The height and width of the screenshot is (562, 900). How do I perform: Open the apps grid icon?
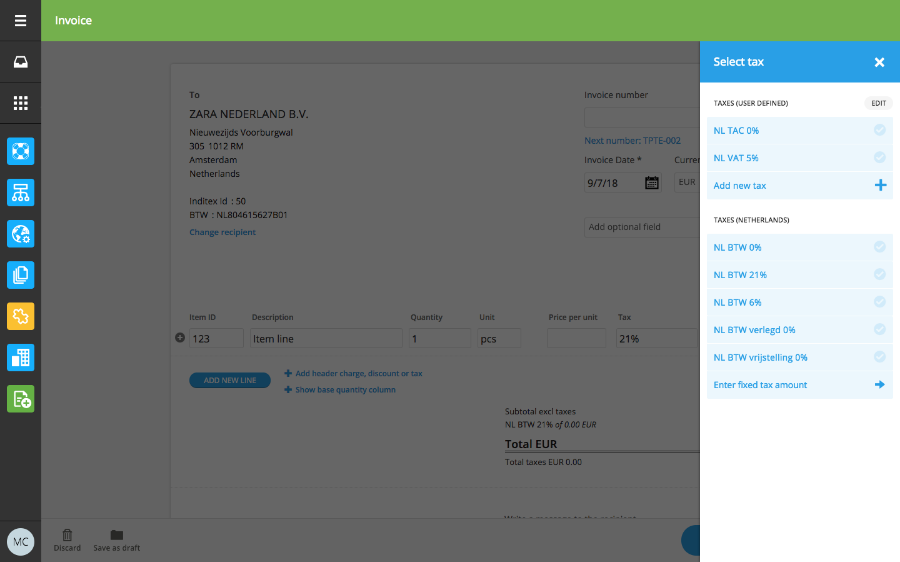(21, 103)
